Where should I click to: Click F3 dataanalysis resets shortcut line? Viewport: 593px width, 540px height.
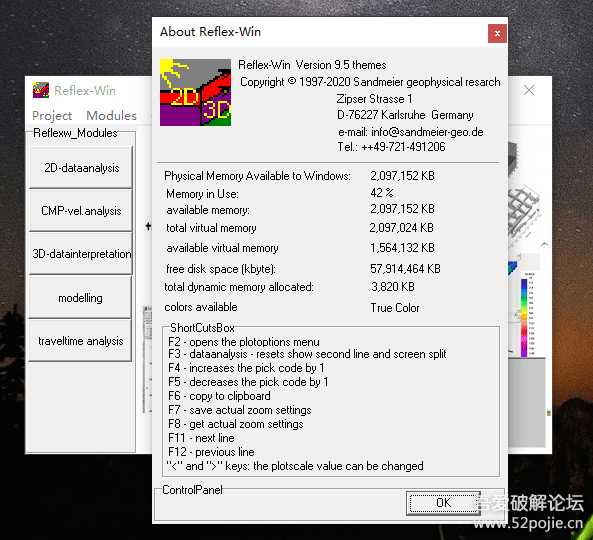tap(307, 354)
